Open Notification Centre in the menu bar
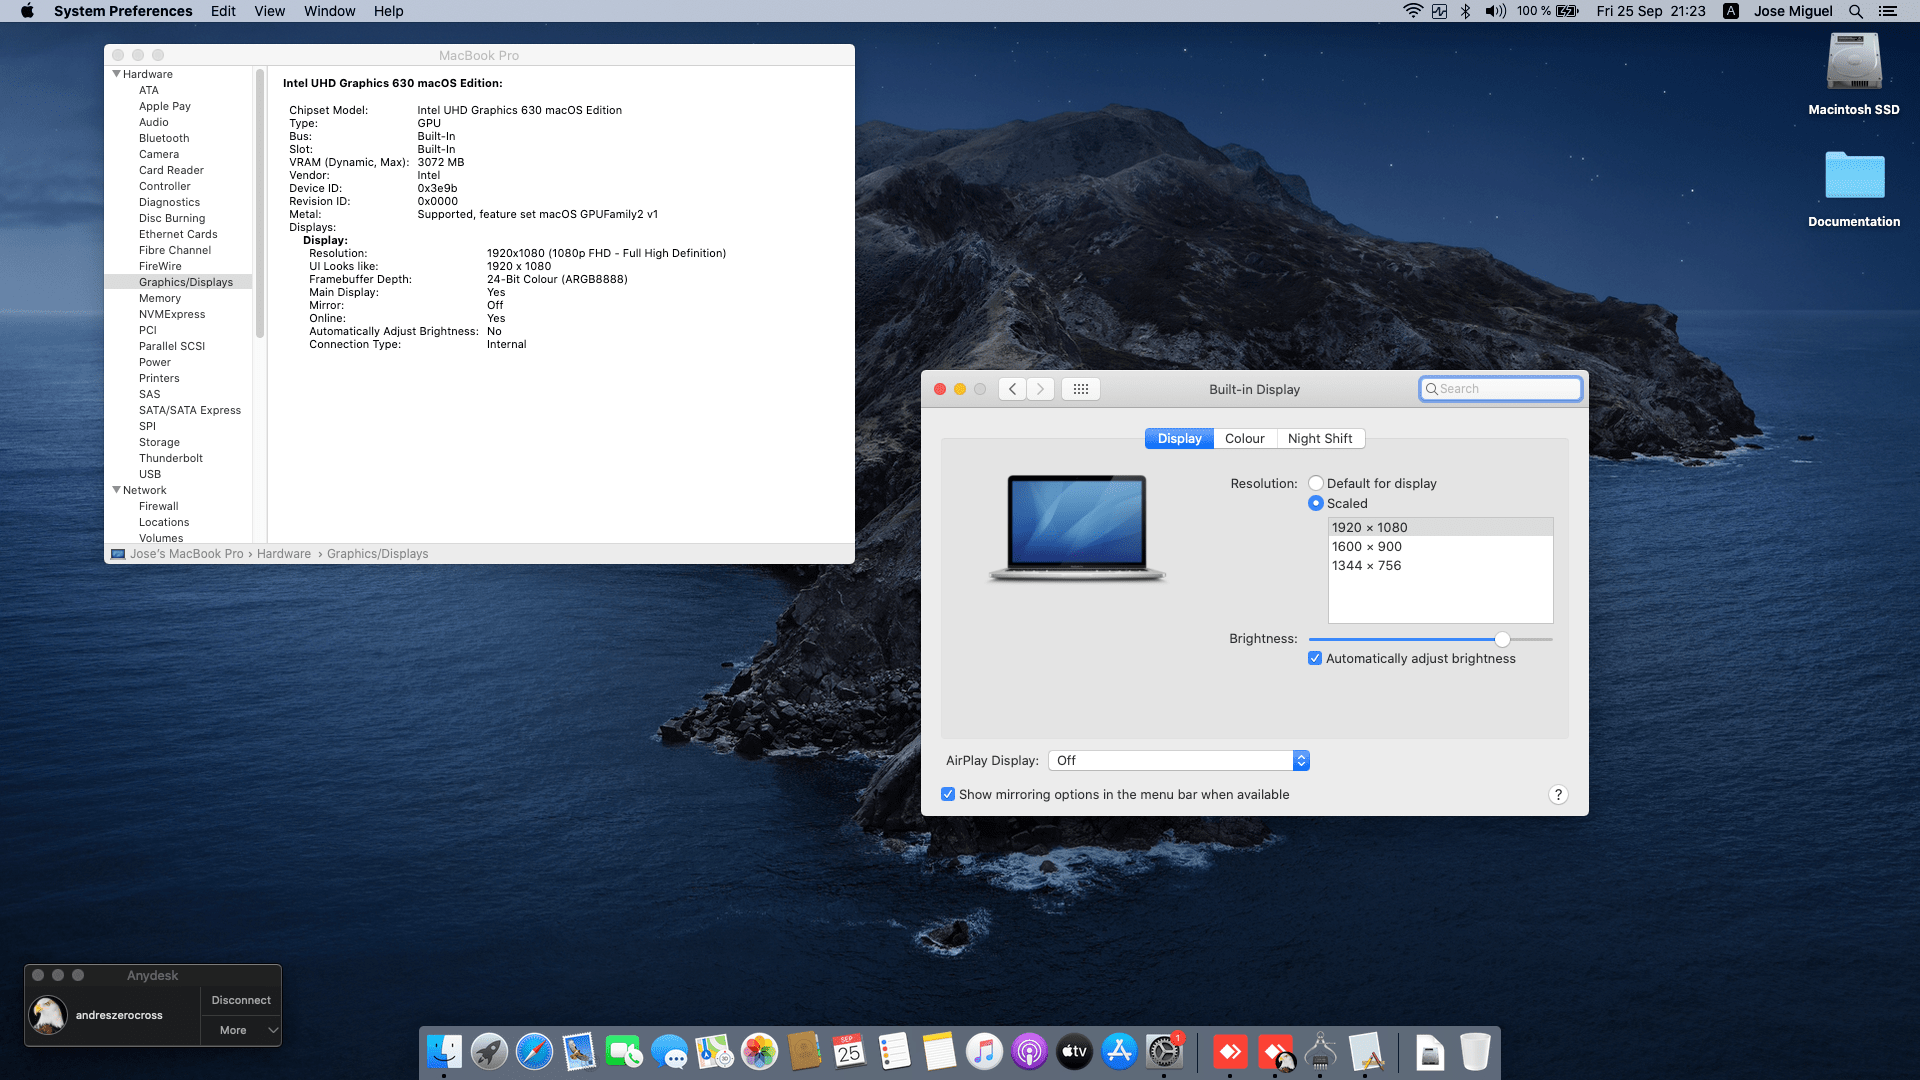Image resolution: width=1920 pixels, height=1080 pixels. click(x=1888, y=11)
